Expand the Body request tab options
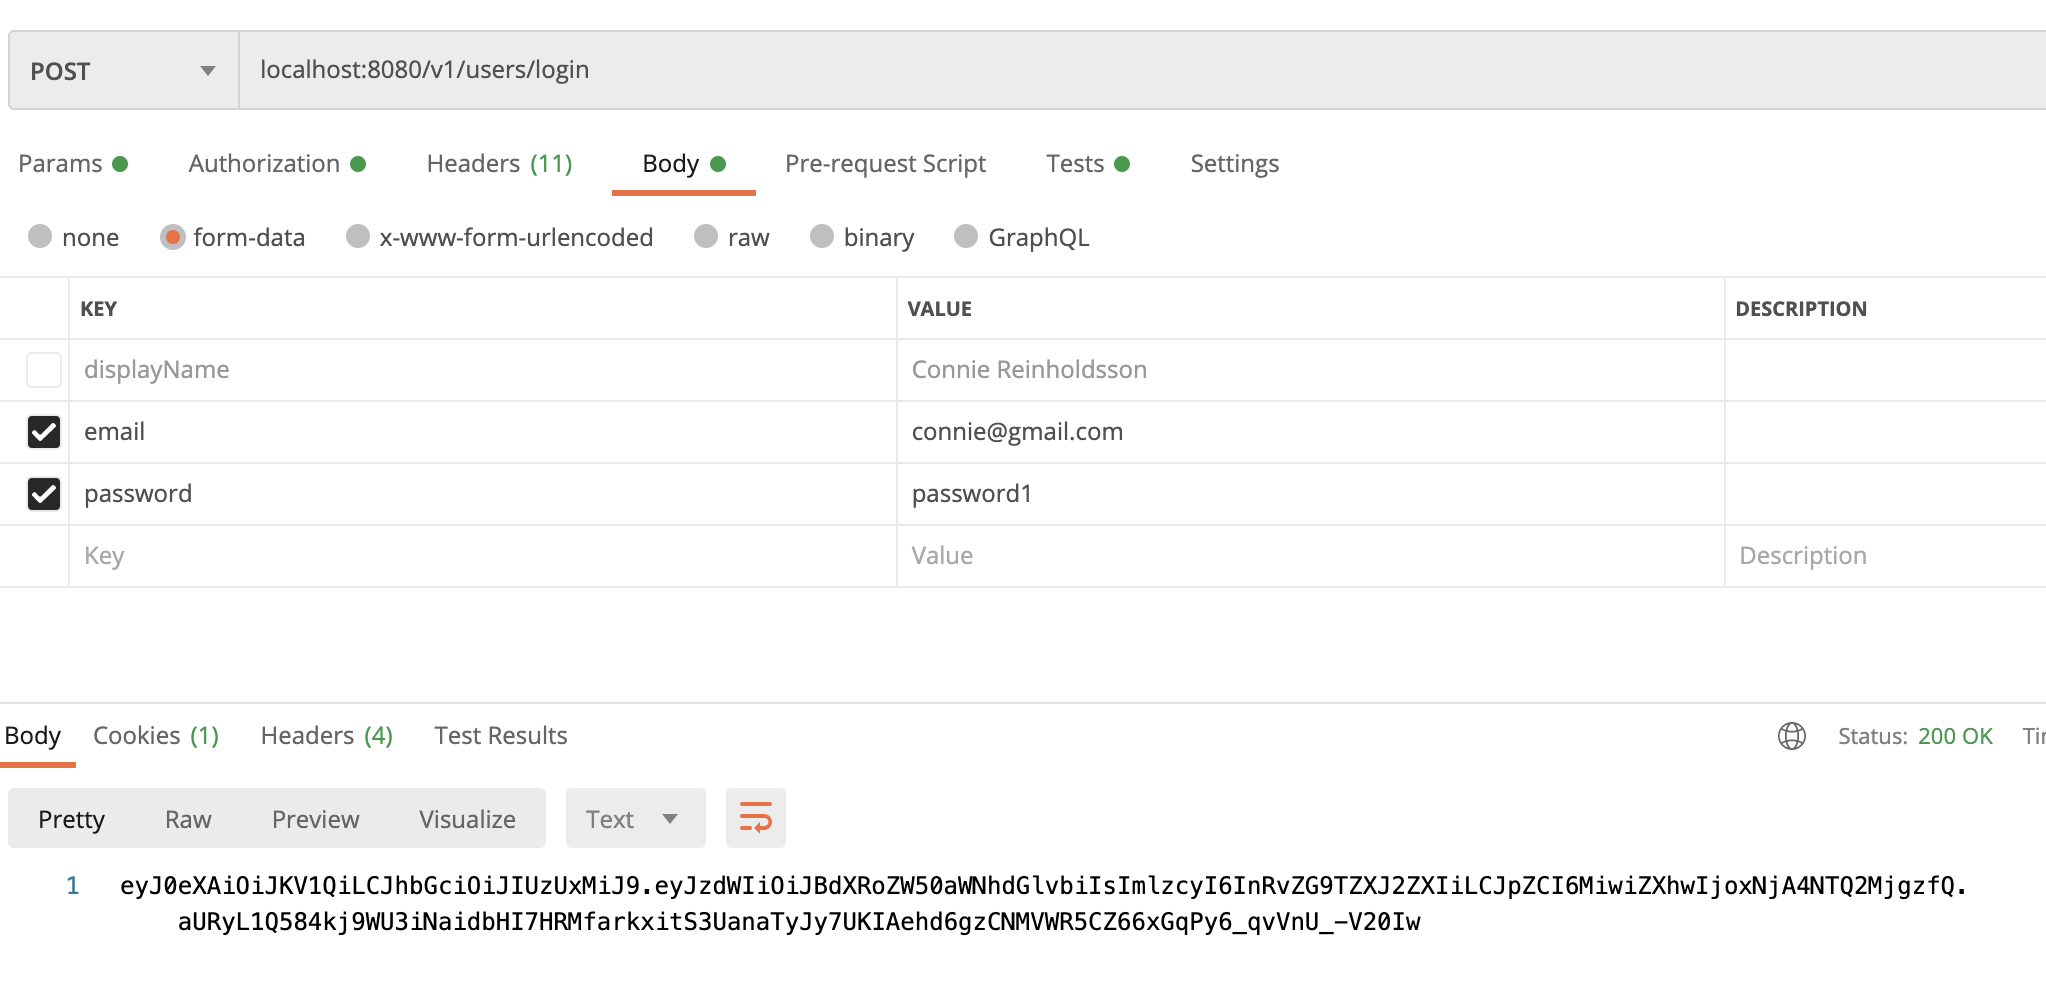Viewport: 2046px width, 1004px height. 670,163
